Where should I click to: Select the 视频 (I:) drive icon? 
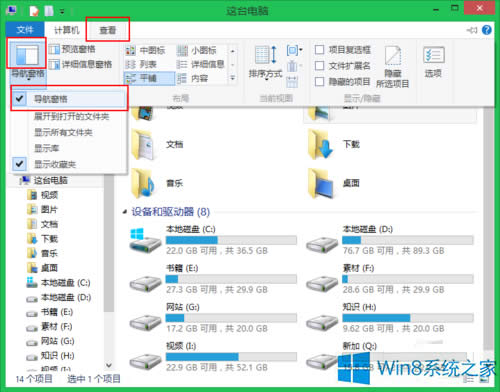click(145, 362)
